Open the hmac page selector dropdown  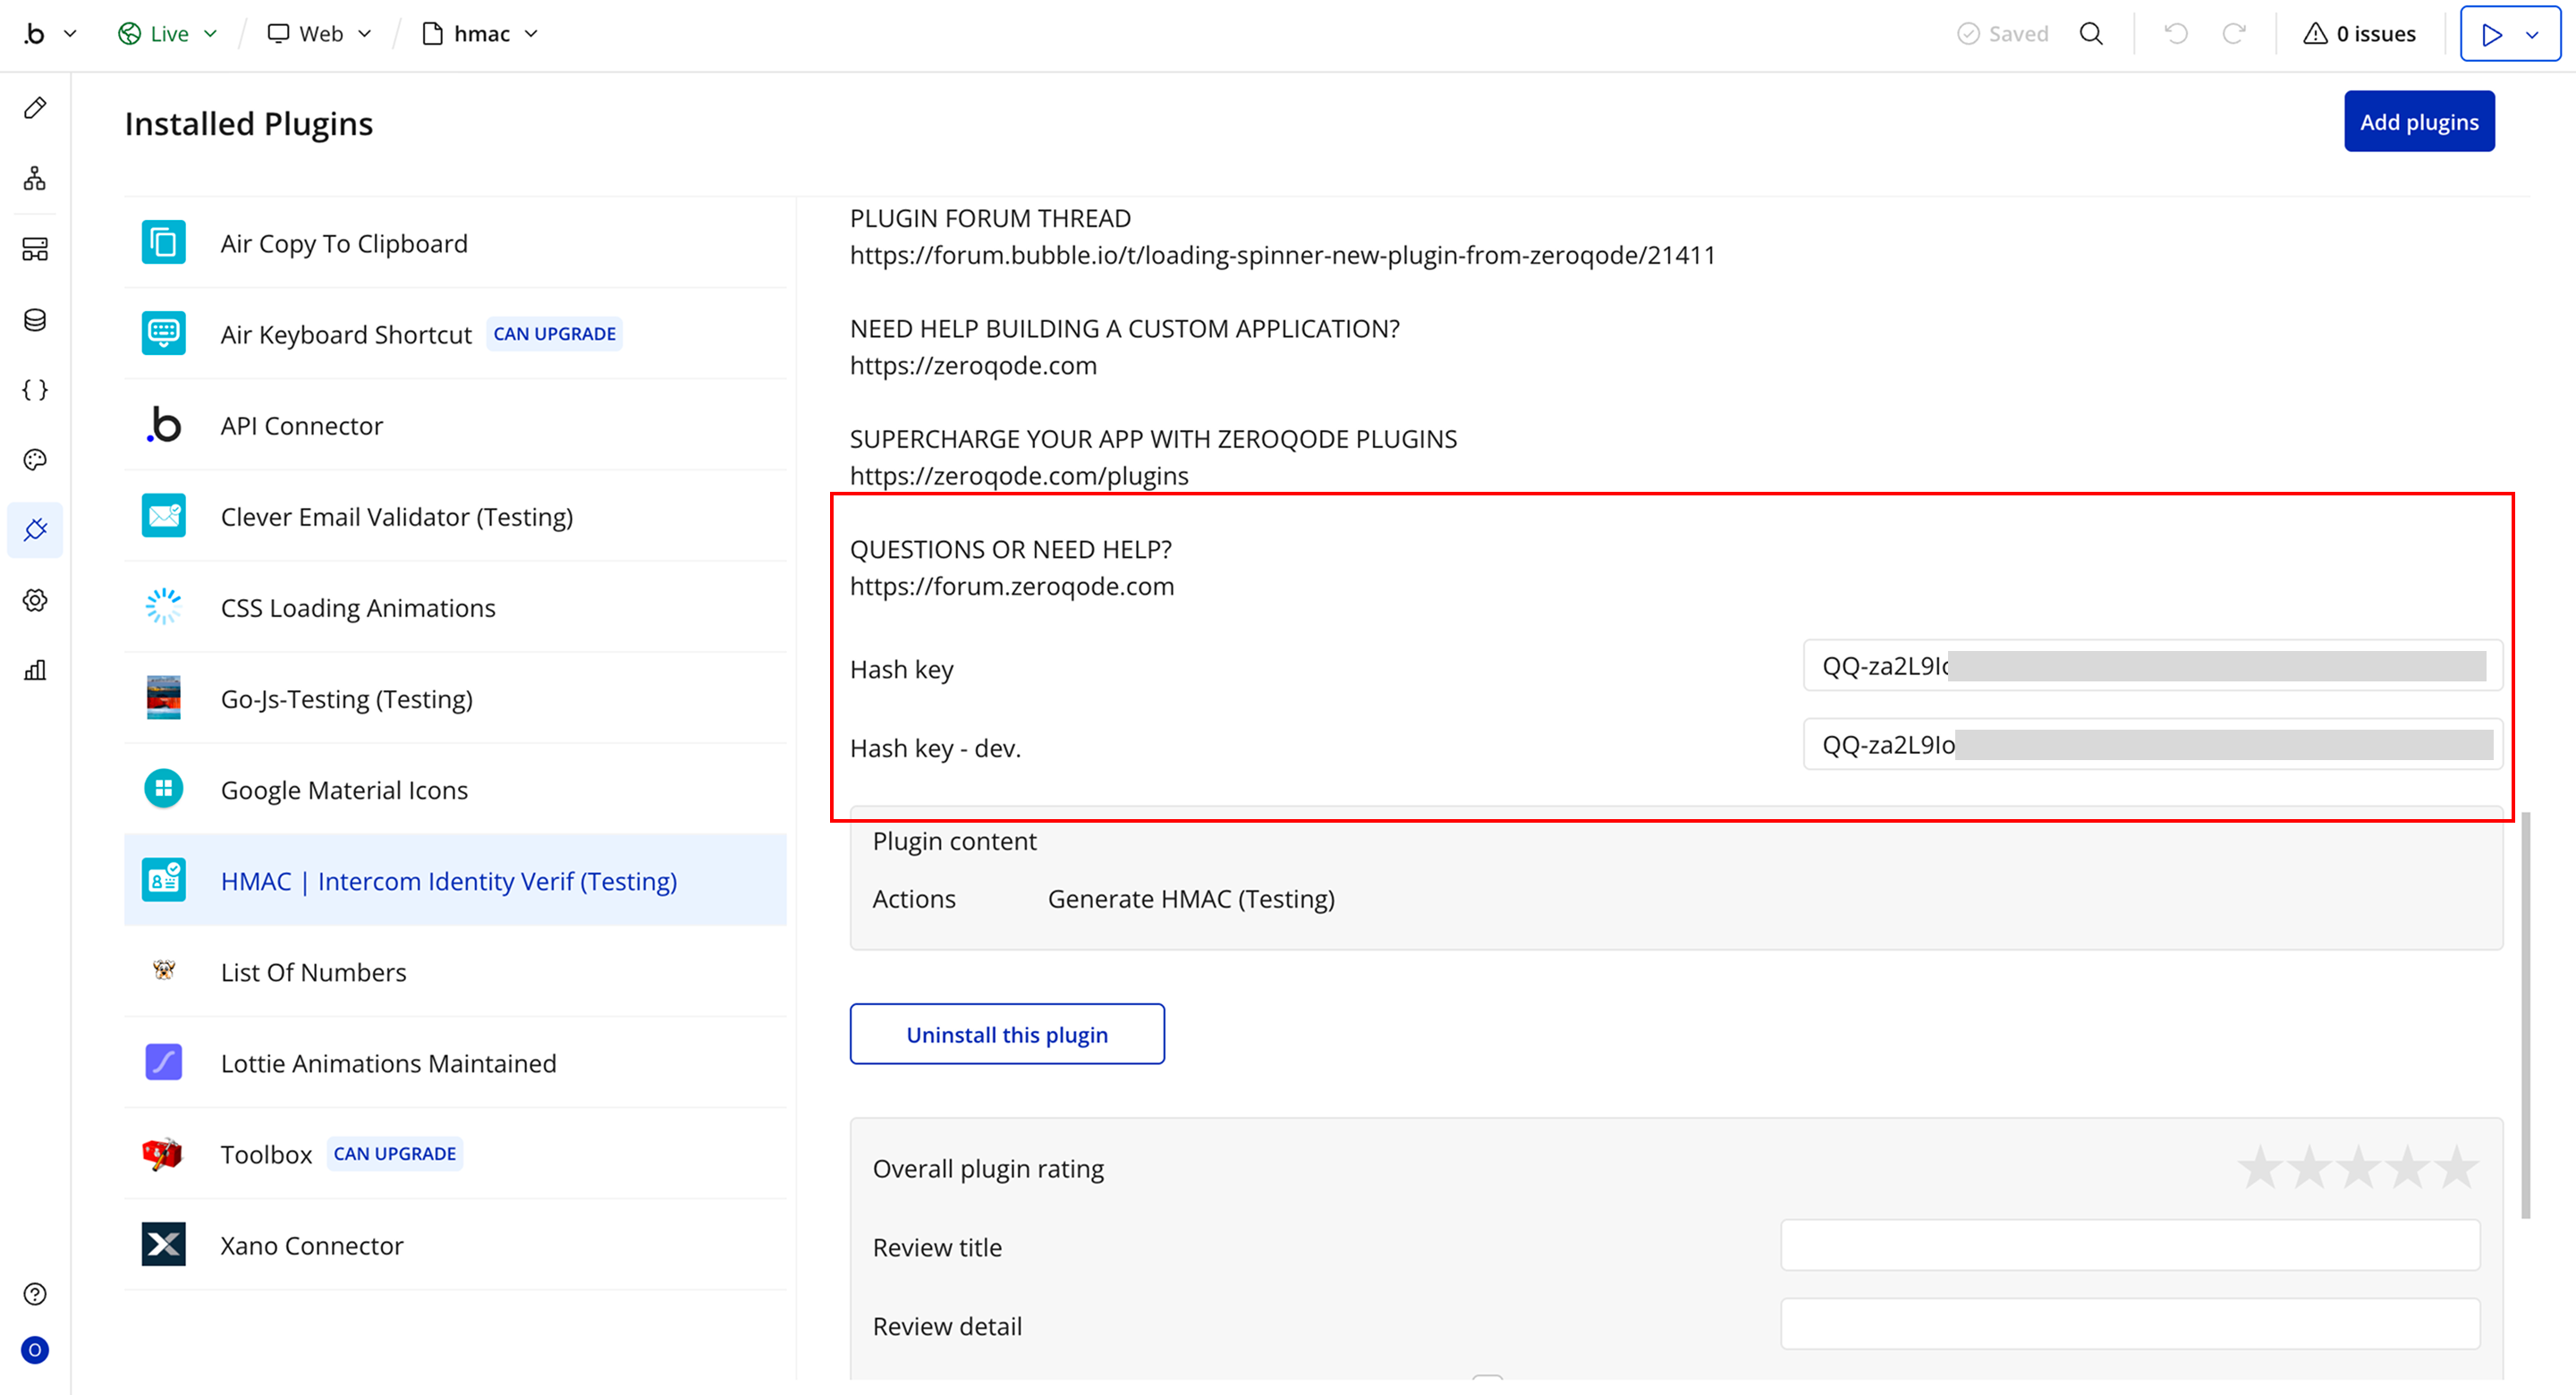[x=481, y=34]
